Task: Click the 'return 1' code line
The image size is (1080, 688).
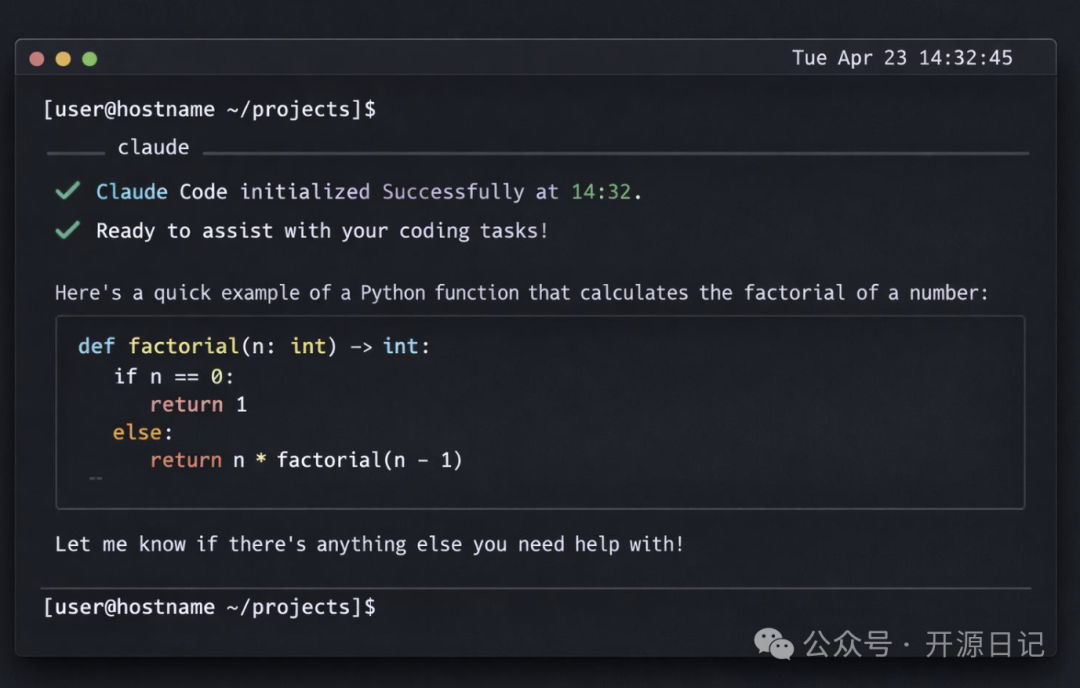Action: pos(198,404)
